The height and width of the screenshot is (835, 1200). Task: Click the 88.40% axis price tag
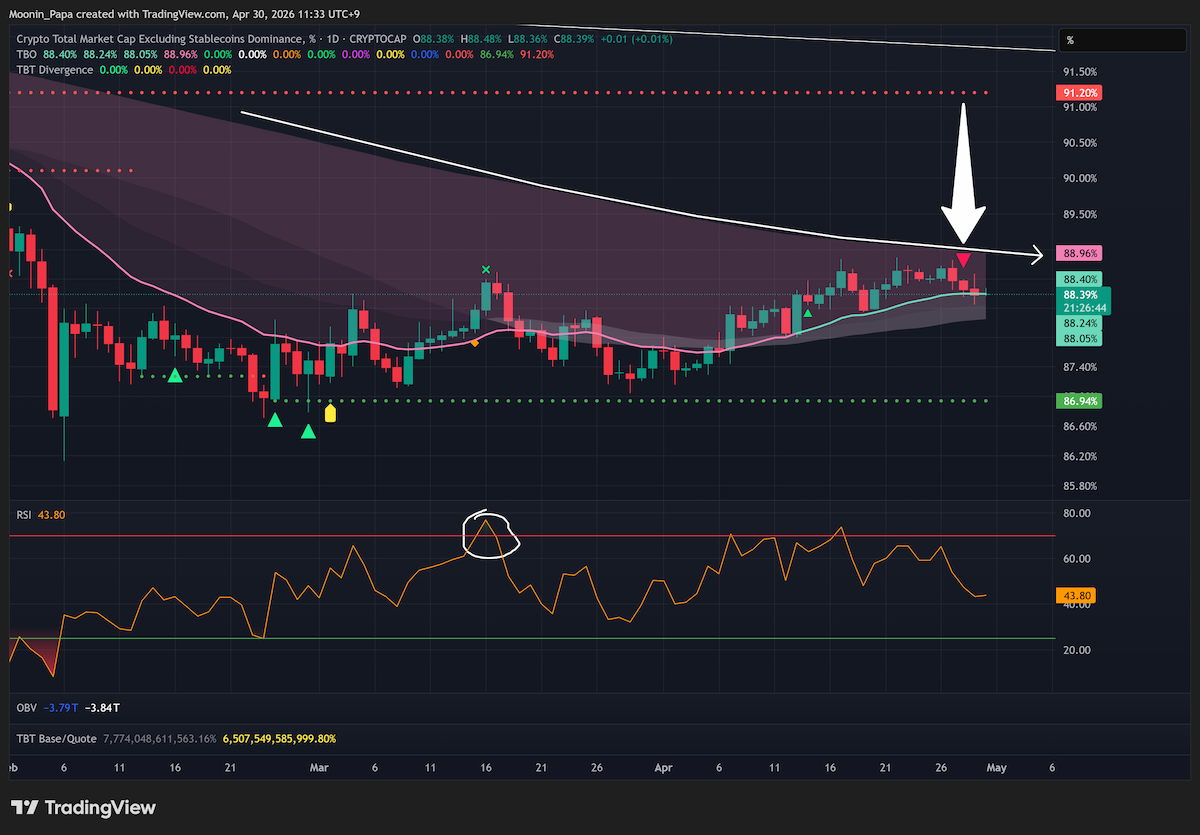(x=1080, y=279)
